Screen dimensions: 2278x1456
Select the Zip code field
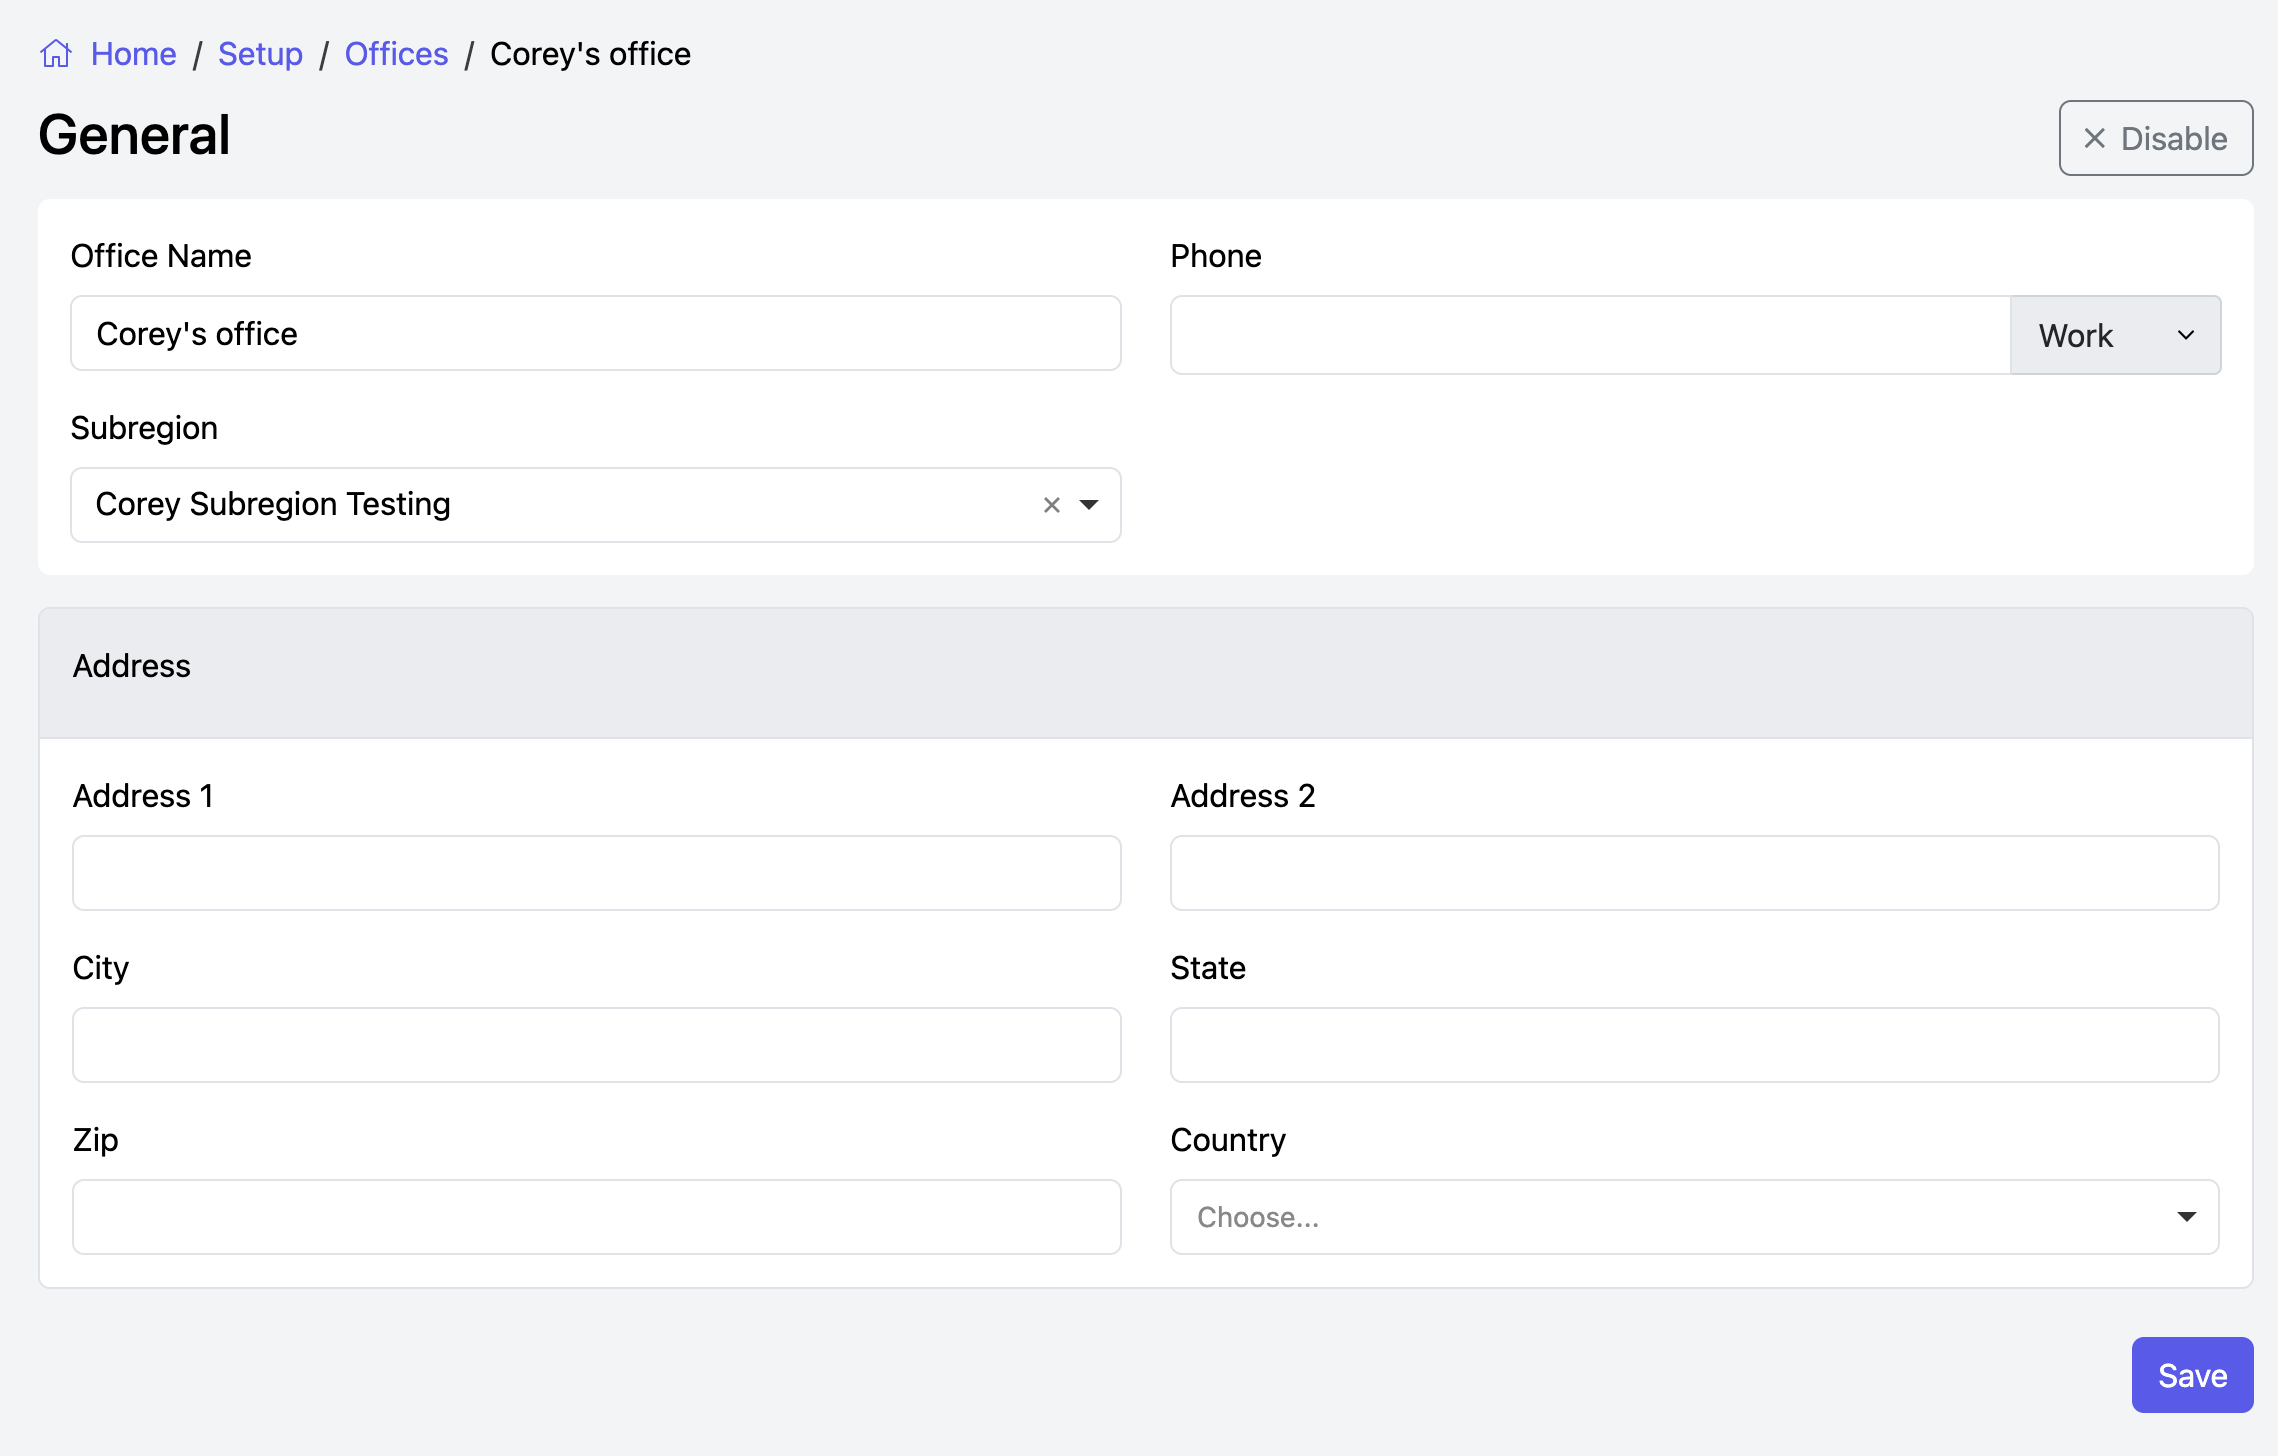(x=596, y=1217)
